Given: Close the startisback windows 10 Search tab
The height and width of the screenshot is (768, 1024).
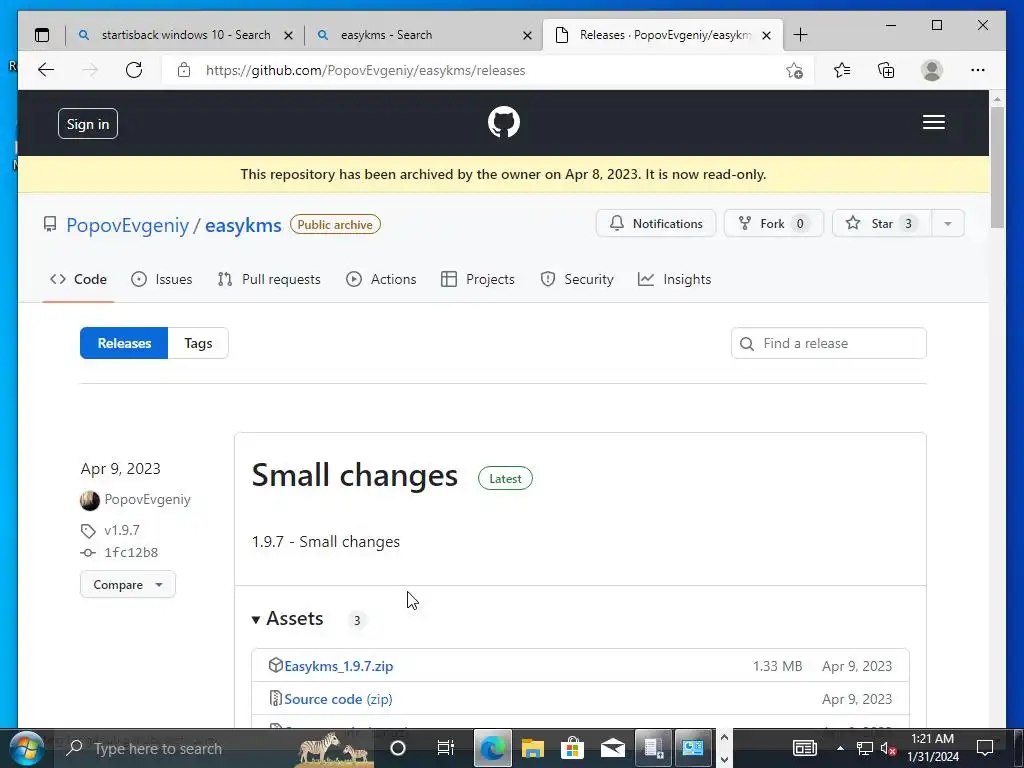Looking at the screenshot, I should click(x=288, y=35).
